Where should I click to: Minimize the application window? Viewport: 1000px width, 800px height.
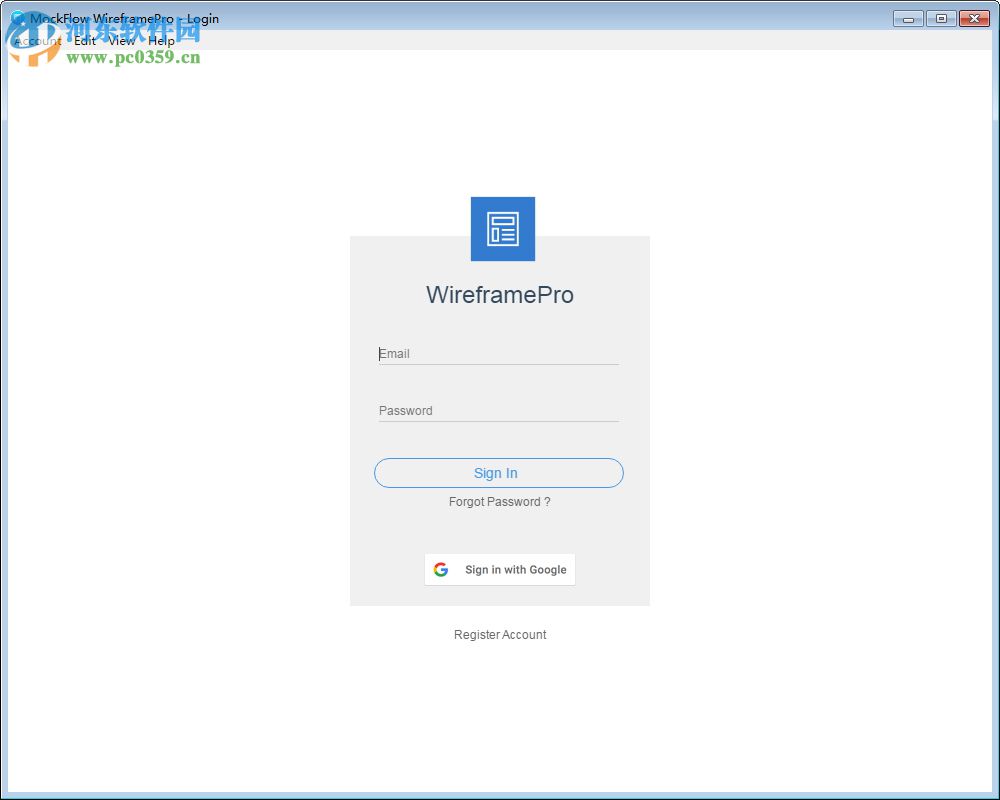907,18
